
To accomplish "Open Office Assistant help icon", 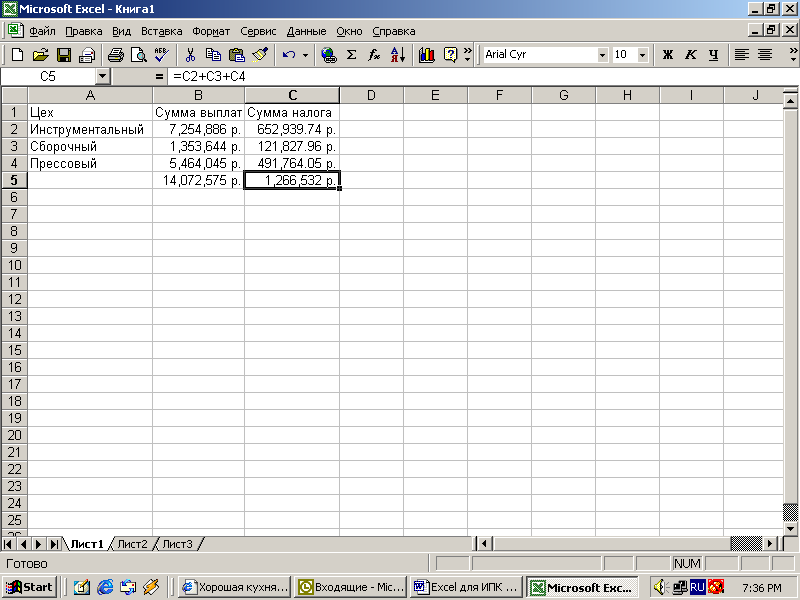I will pyautogui.click(x=450, y=55).
